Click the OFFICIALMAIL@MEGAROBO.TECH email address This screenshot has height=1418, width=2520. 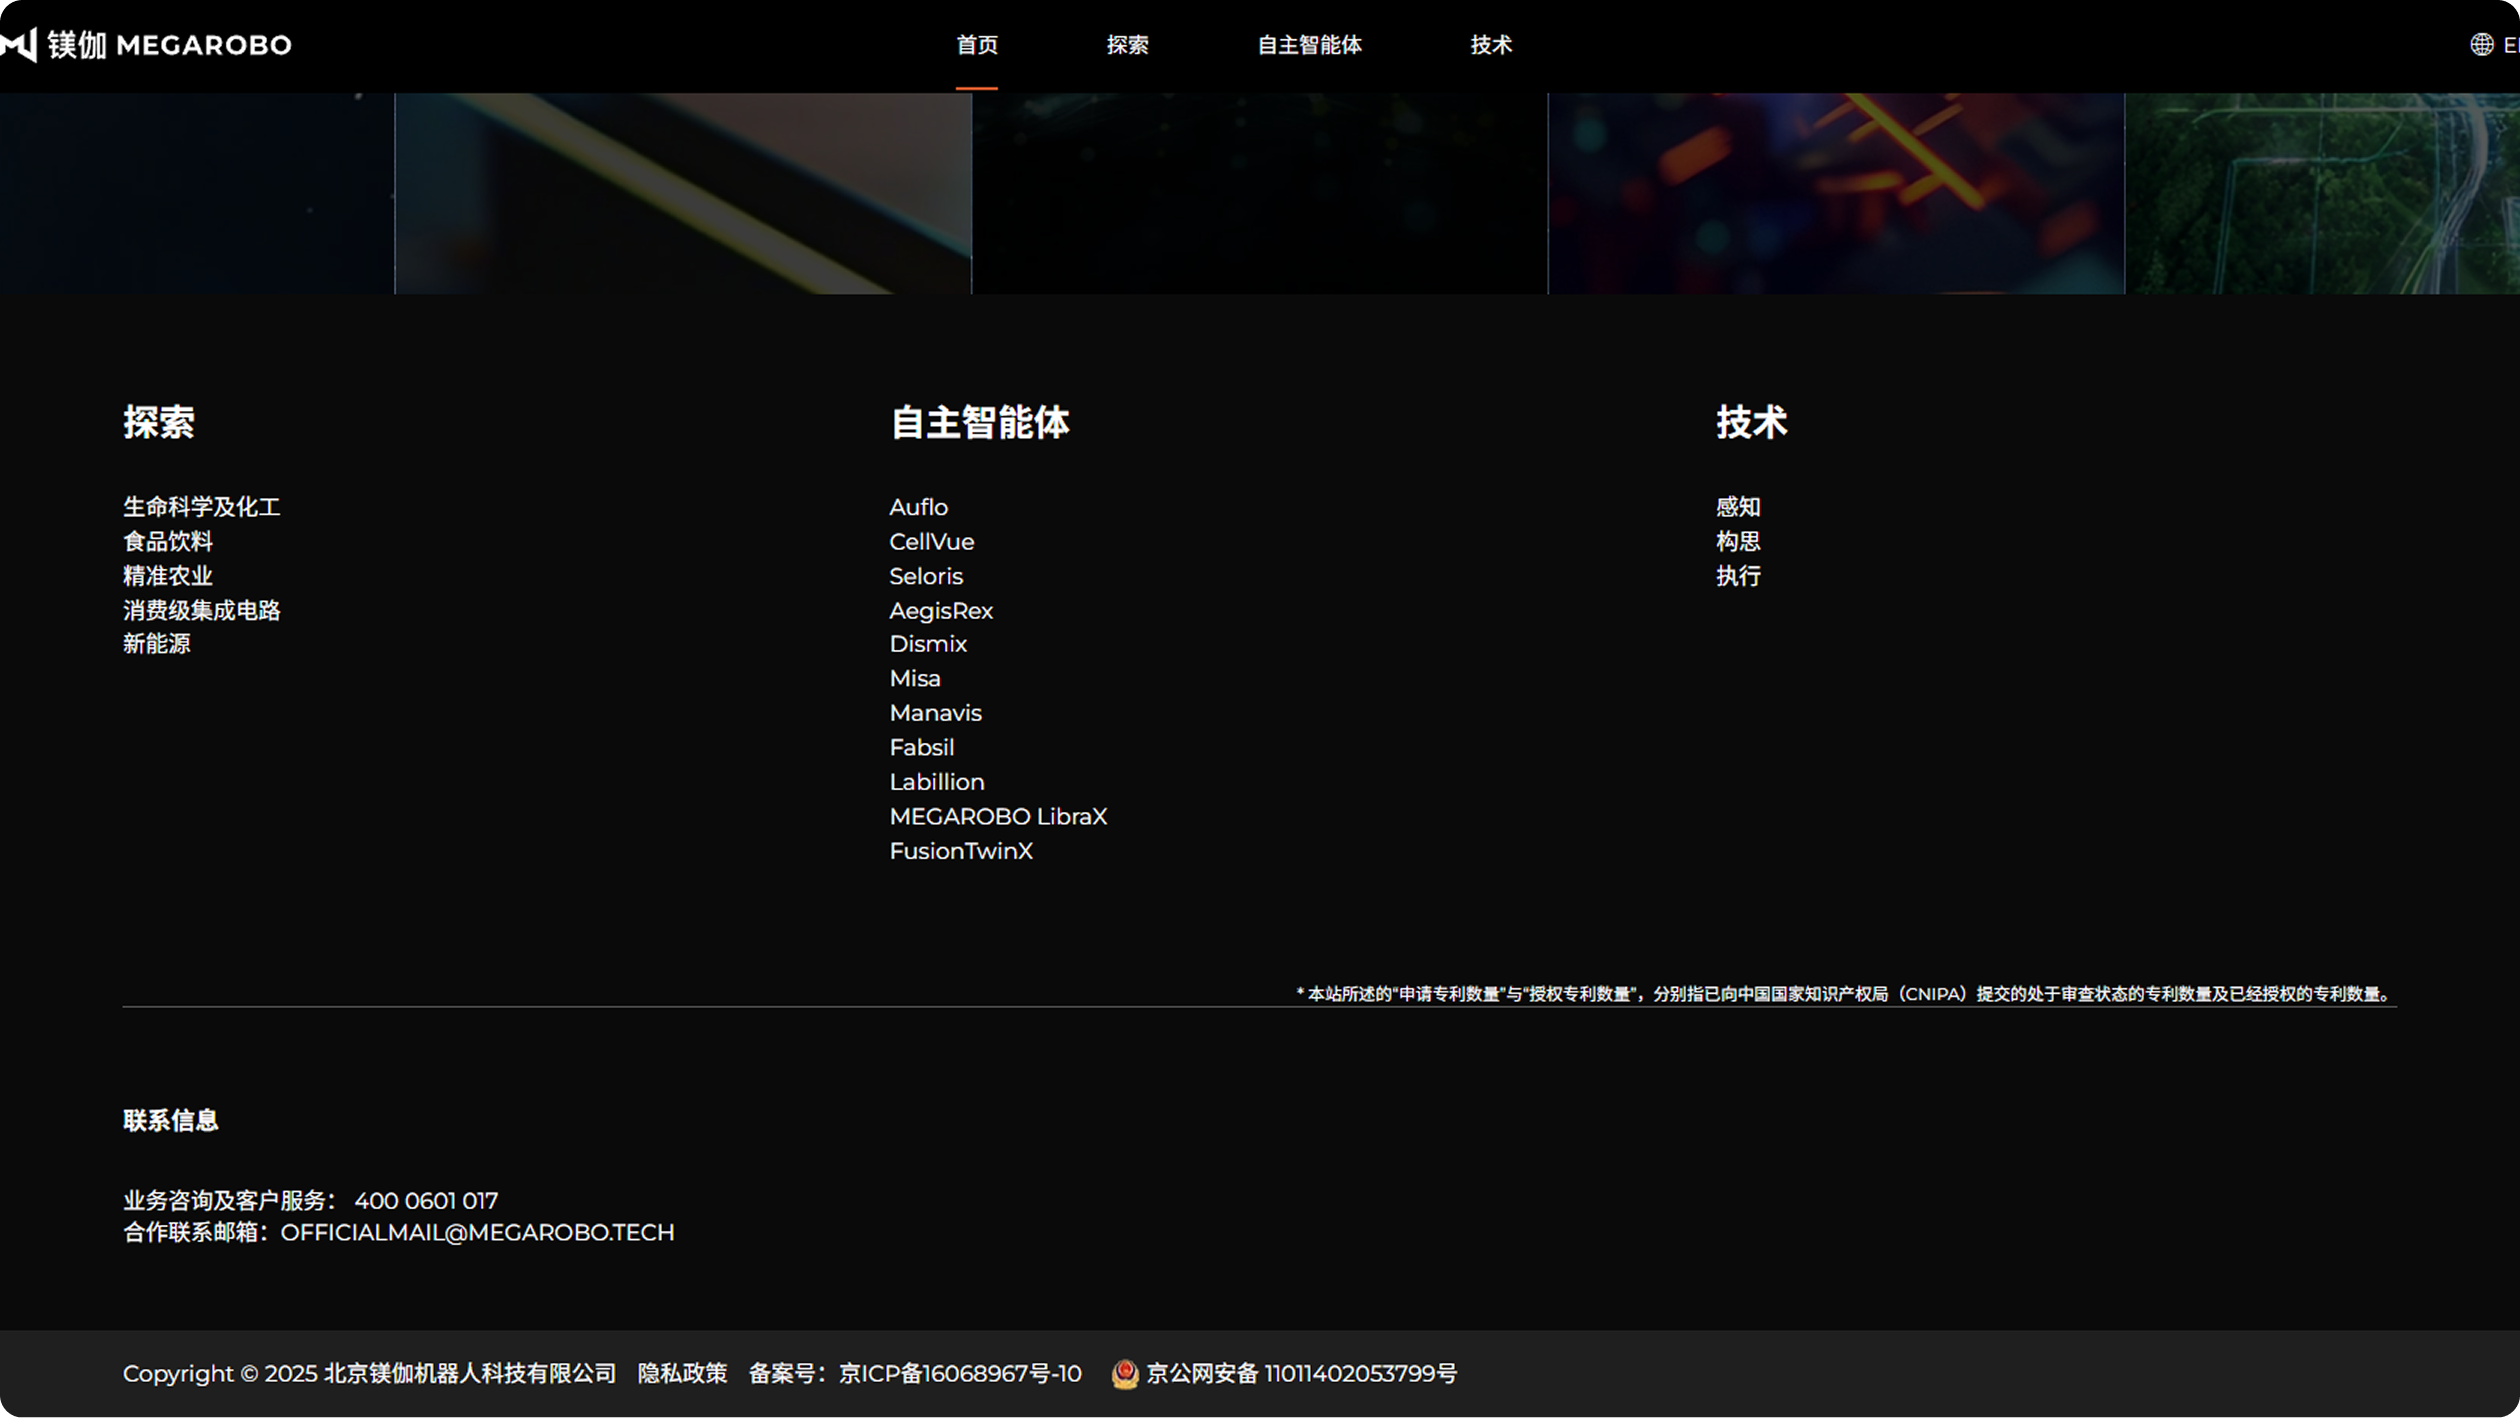pyautogui.click(x=478, y=1232)
